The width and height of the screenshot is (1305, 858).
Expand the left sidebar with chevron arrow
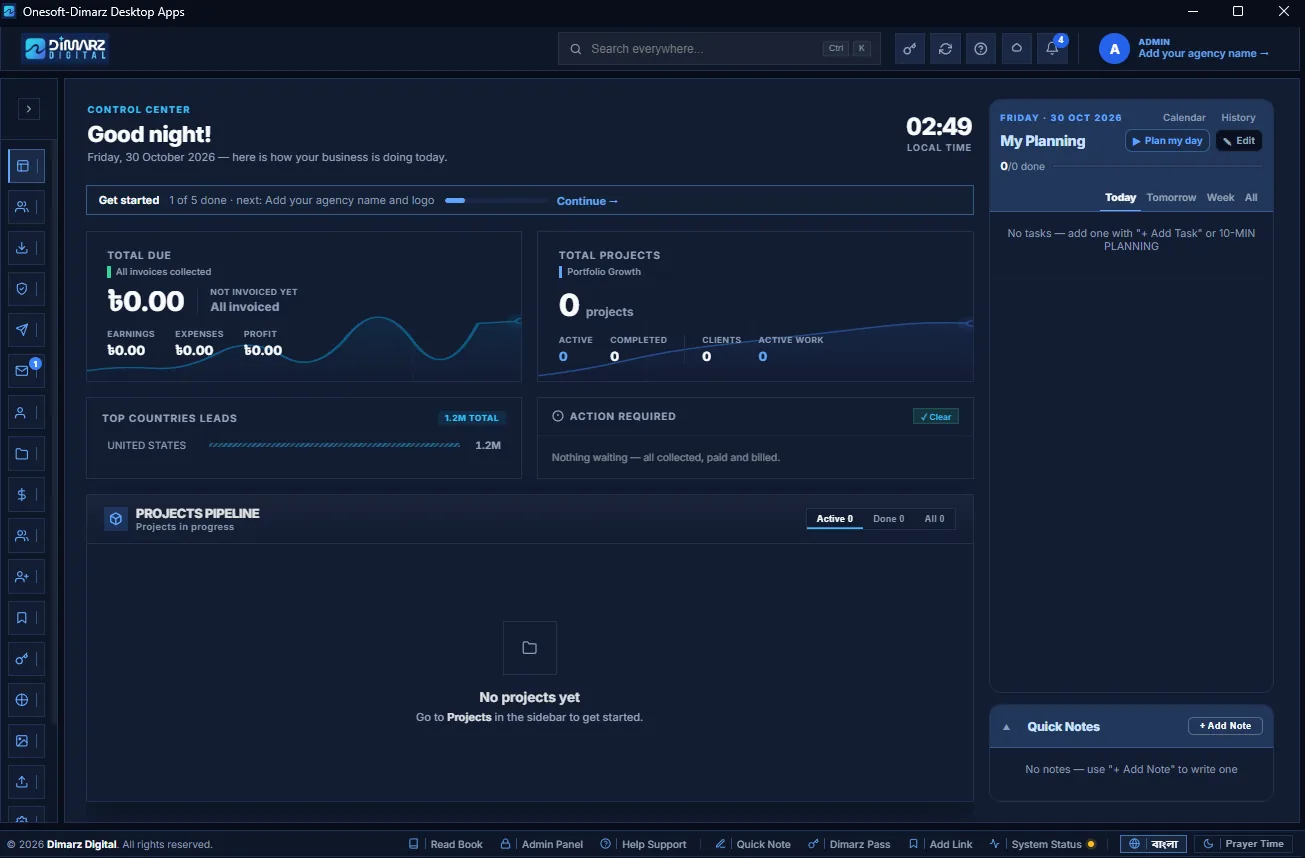point(29,108)
